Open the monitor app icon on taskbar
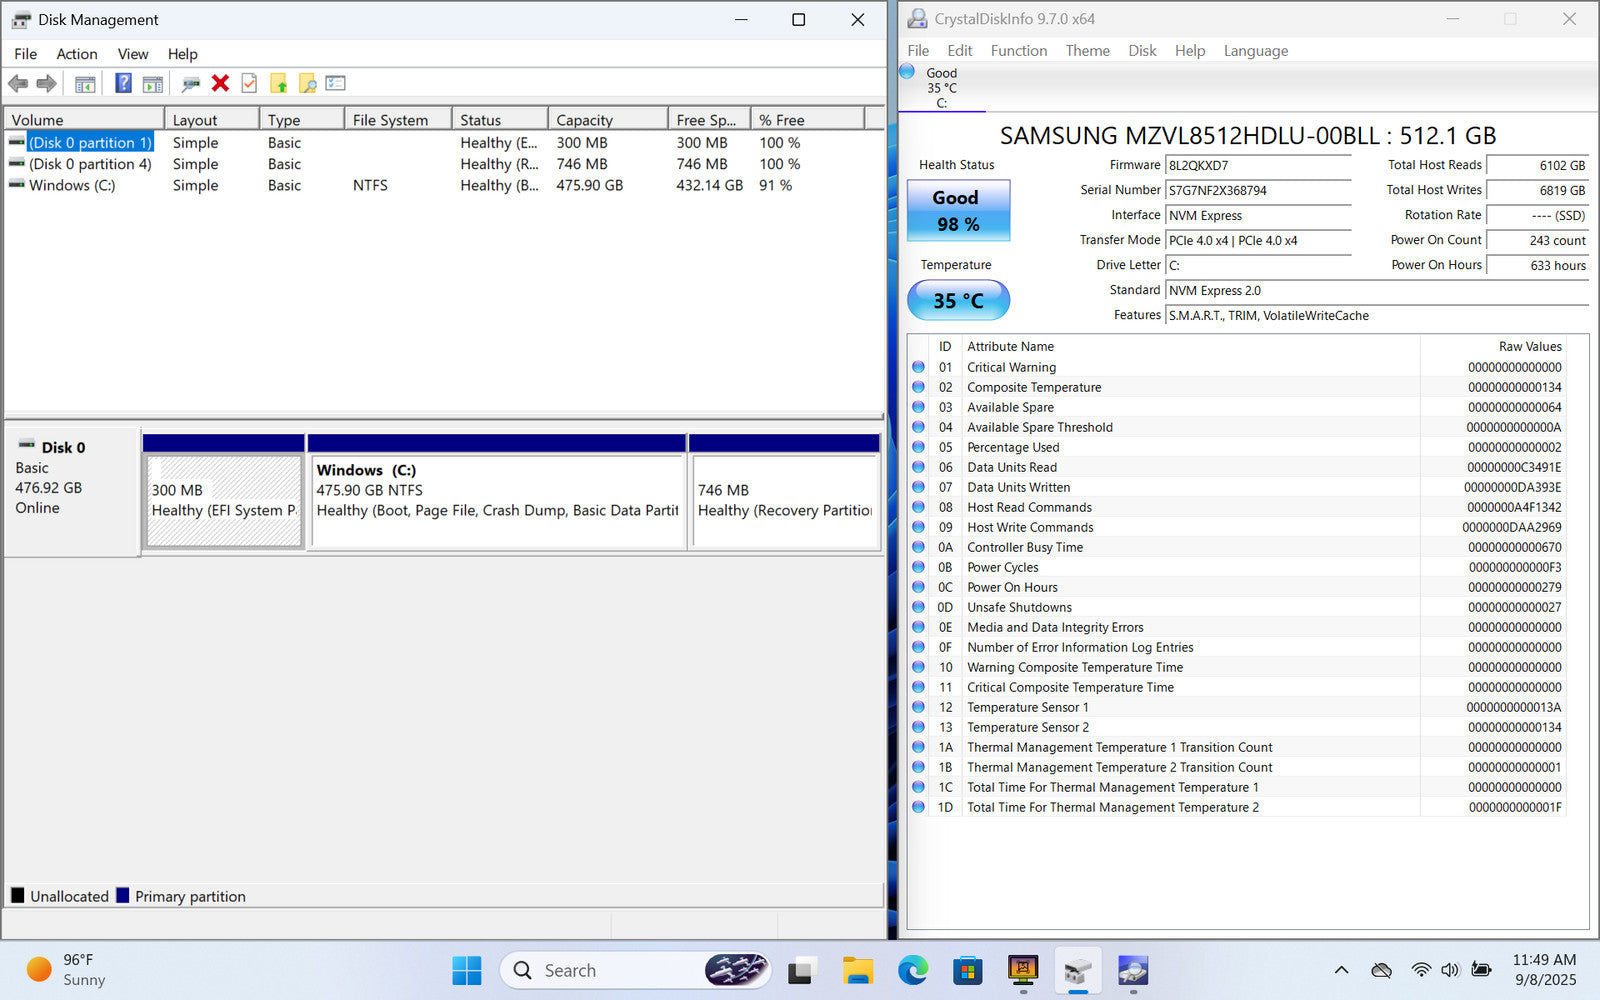The height and width of the screenshot is (1000, 1600). click(x=1022, y=969)
